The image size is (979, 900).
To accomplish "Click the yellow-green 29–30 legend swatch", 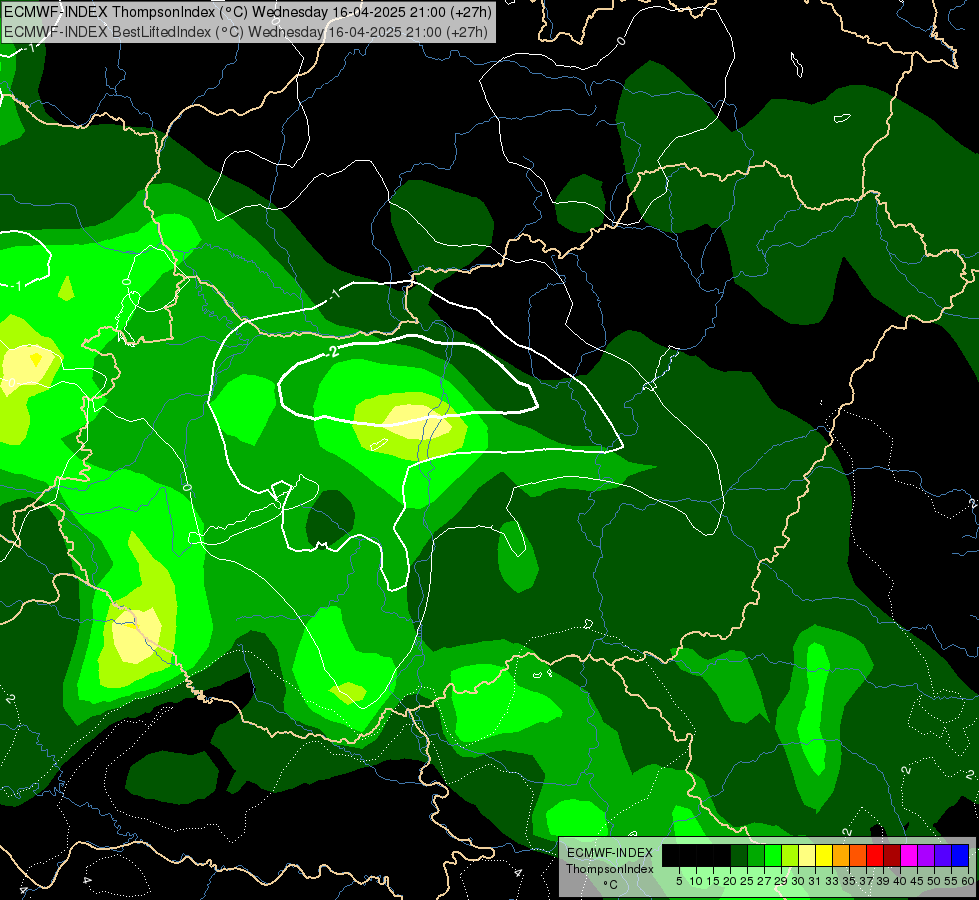I will point(790,855).
